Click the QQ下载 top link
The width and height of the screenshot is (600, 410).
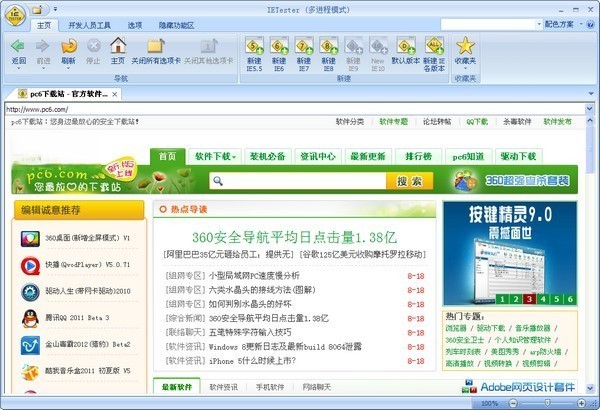click(477, 122)
